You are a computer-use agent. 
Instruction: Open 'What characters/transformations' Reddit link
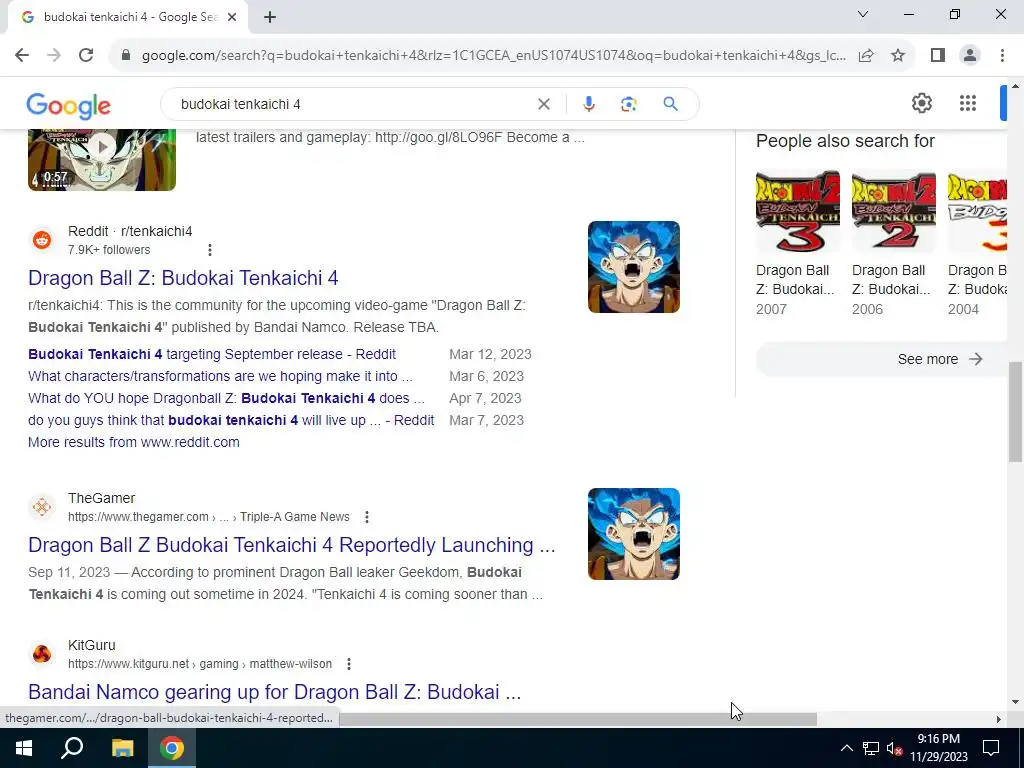tap(220, 377)
